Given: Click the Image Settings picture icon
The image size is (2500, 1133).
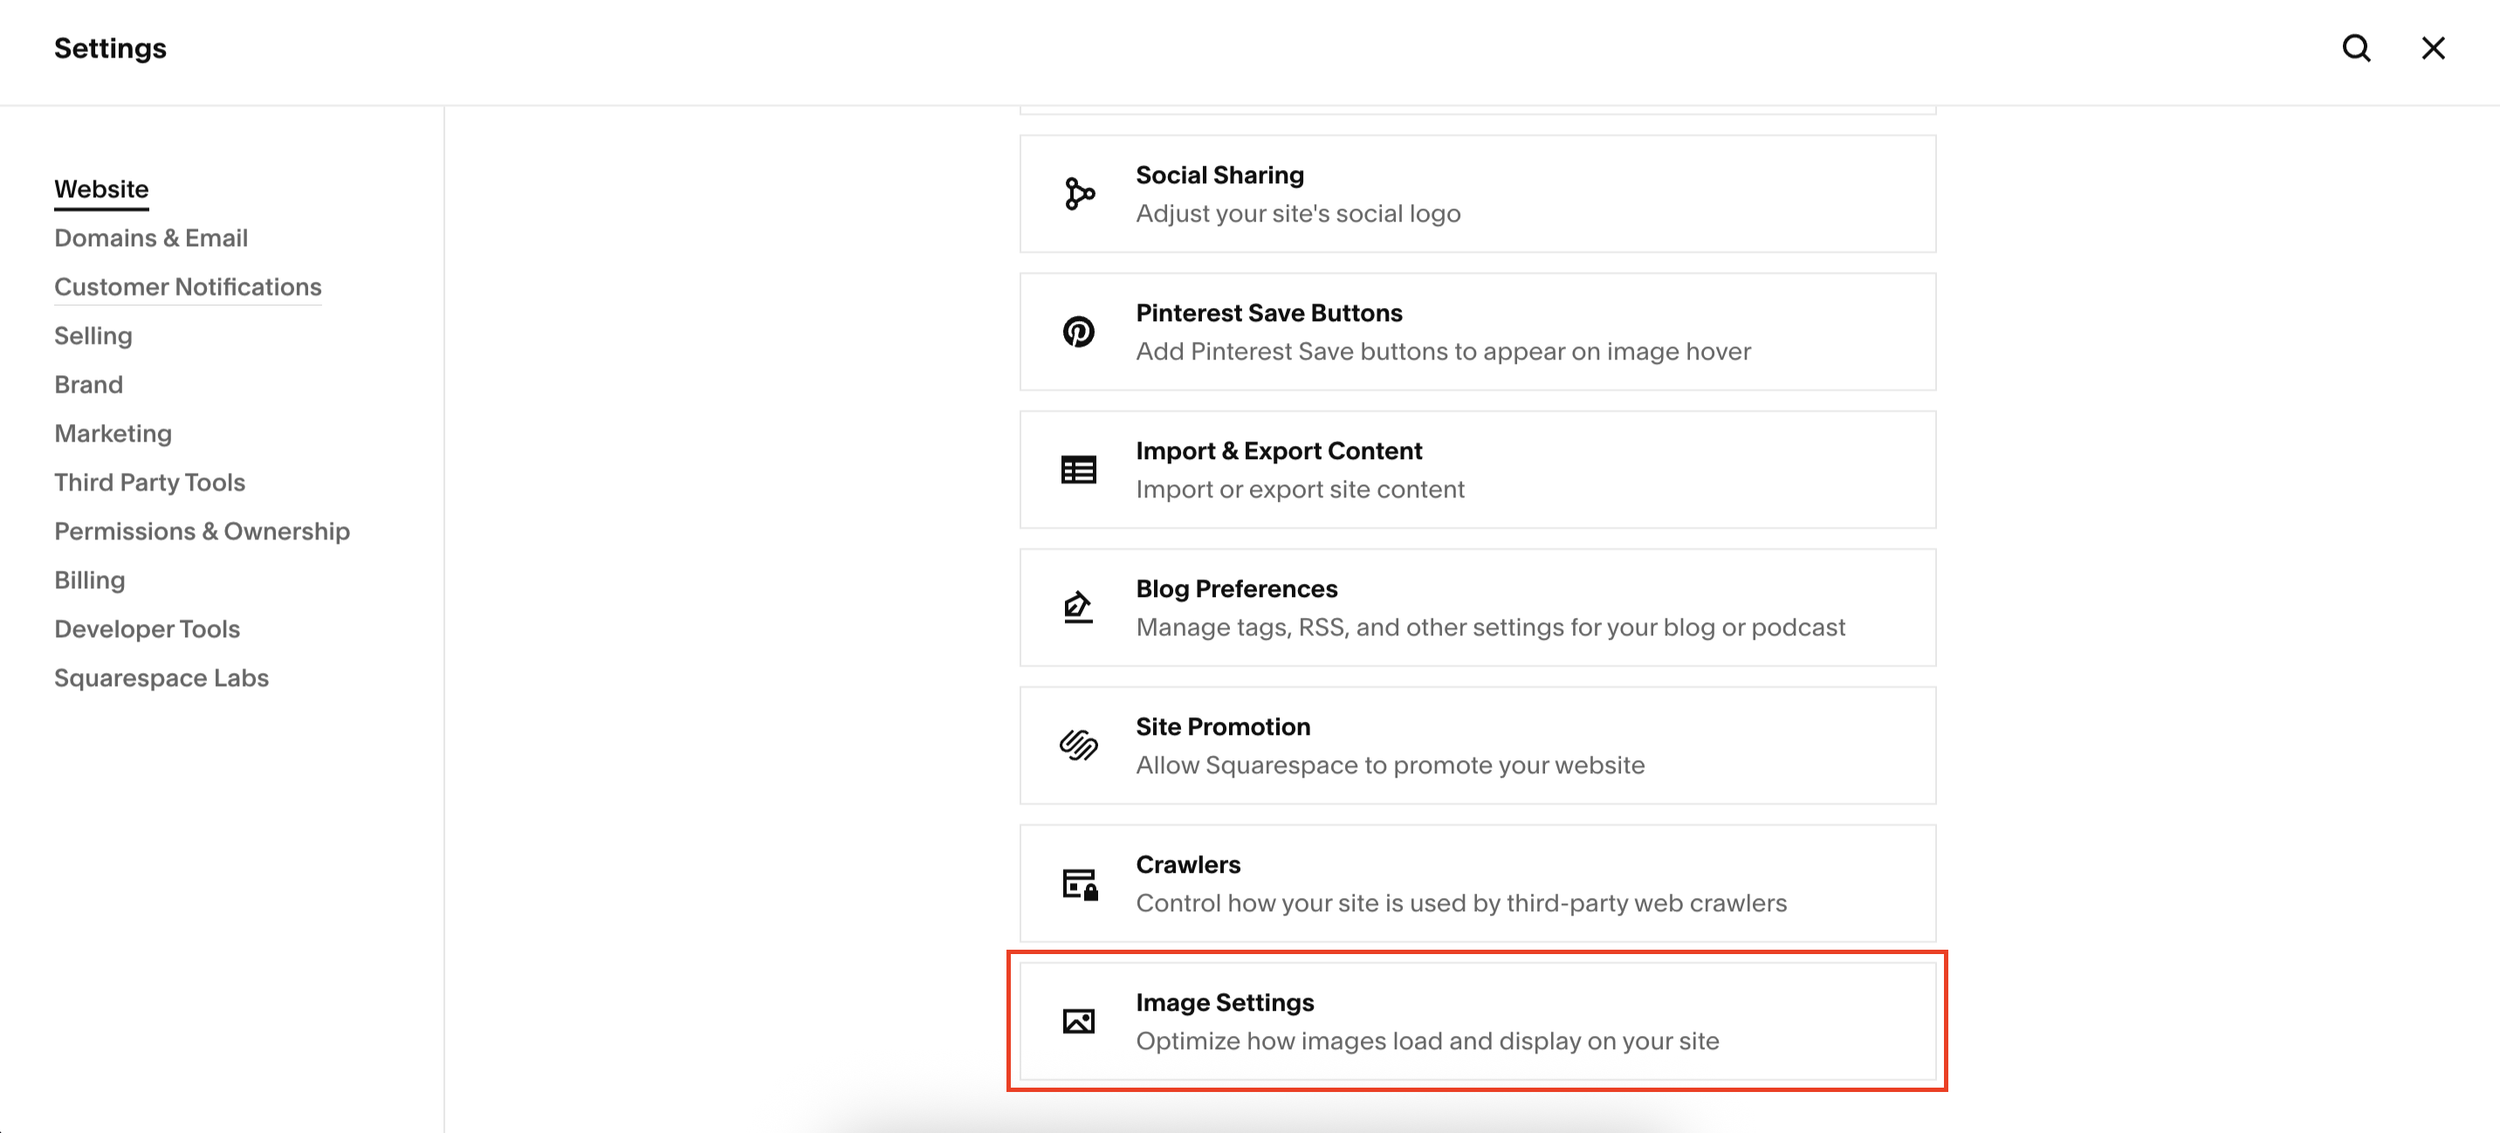Looking at the screenshot, I should [1078, 1021].
